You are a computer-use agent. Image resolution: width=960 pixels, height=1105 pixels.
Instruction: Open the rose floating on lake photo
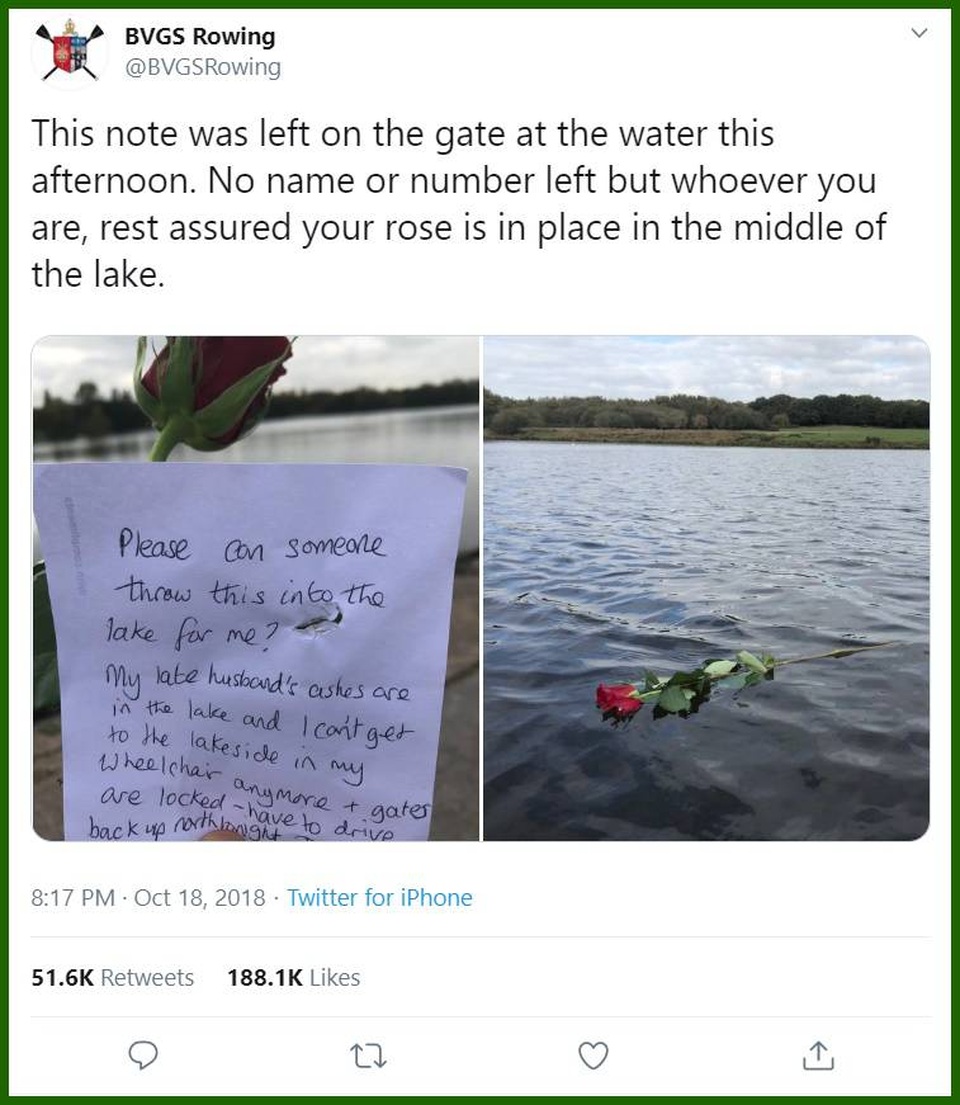[x=706, y=588]
